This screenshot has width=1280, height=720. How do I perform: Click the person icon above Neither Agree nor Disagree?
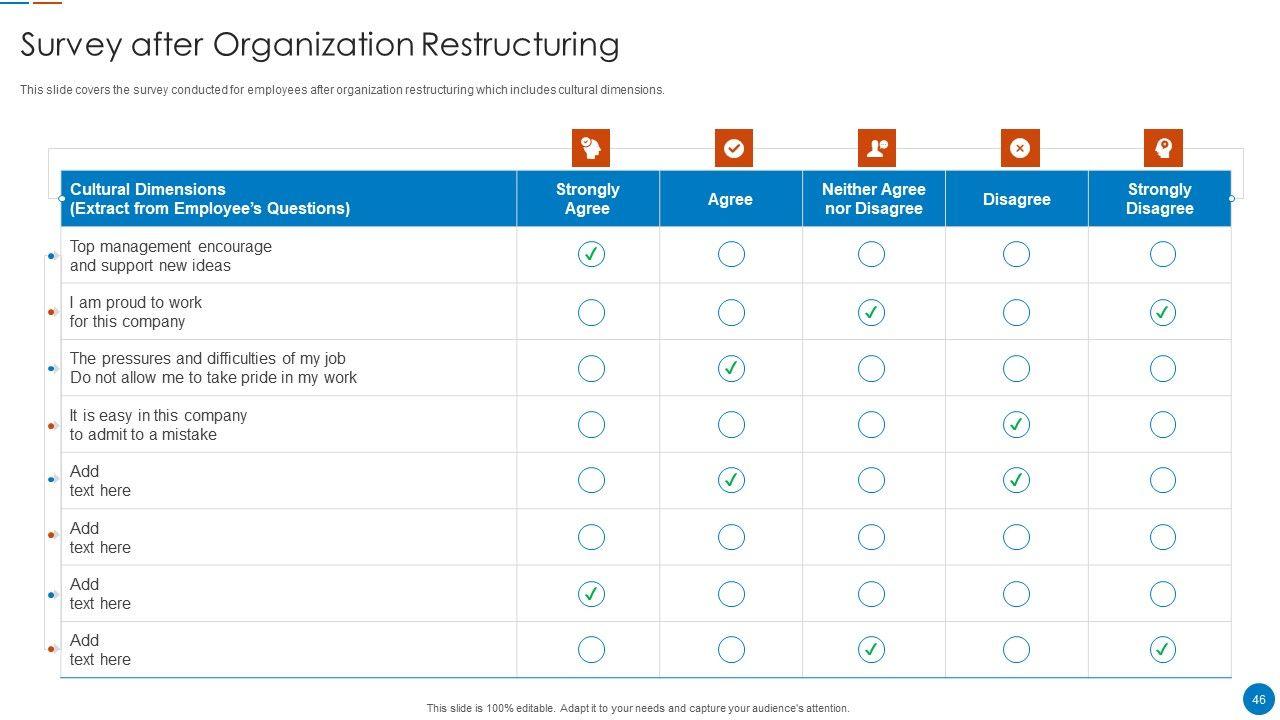click(x=877, y=148)
